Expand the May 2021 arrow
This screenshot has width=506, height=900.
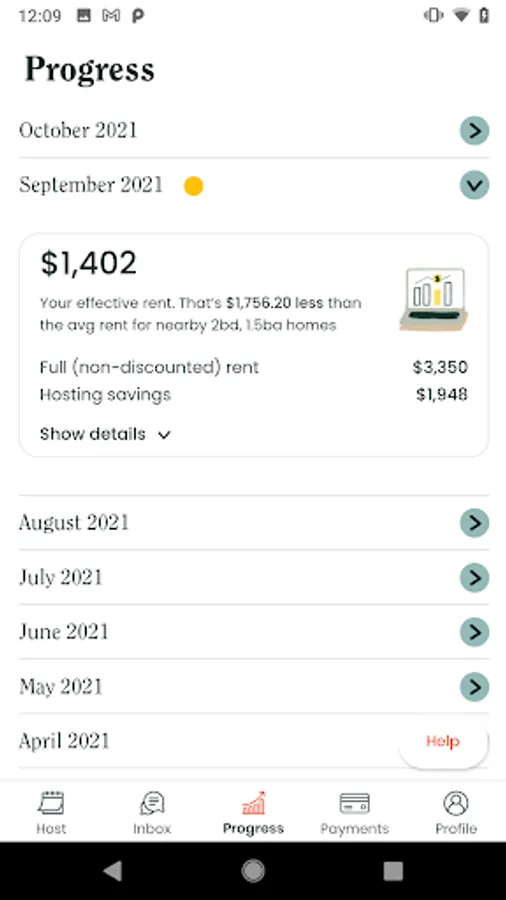[474, 686]
